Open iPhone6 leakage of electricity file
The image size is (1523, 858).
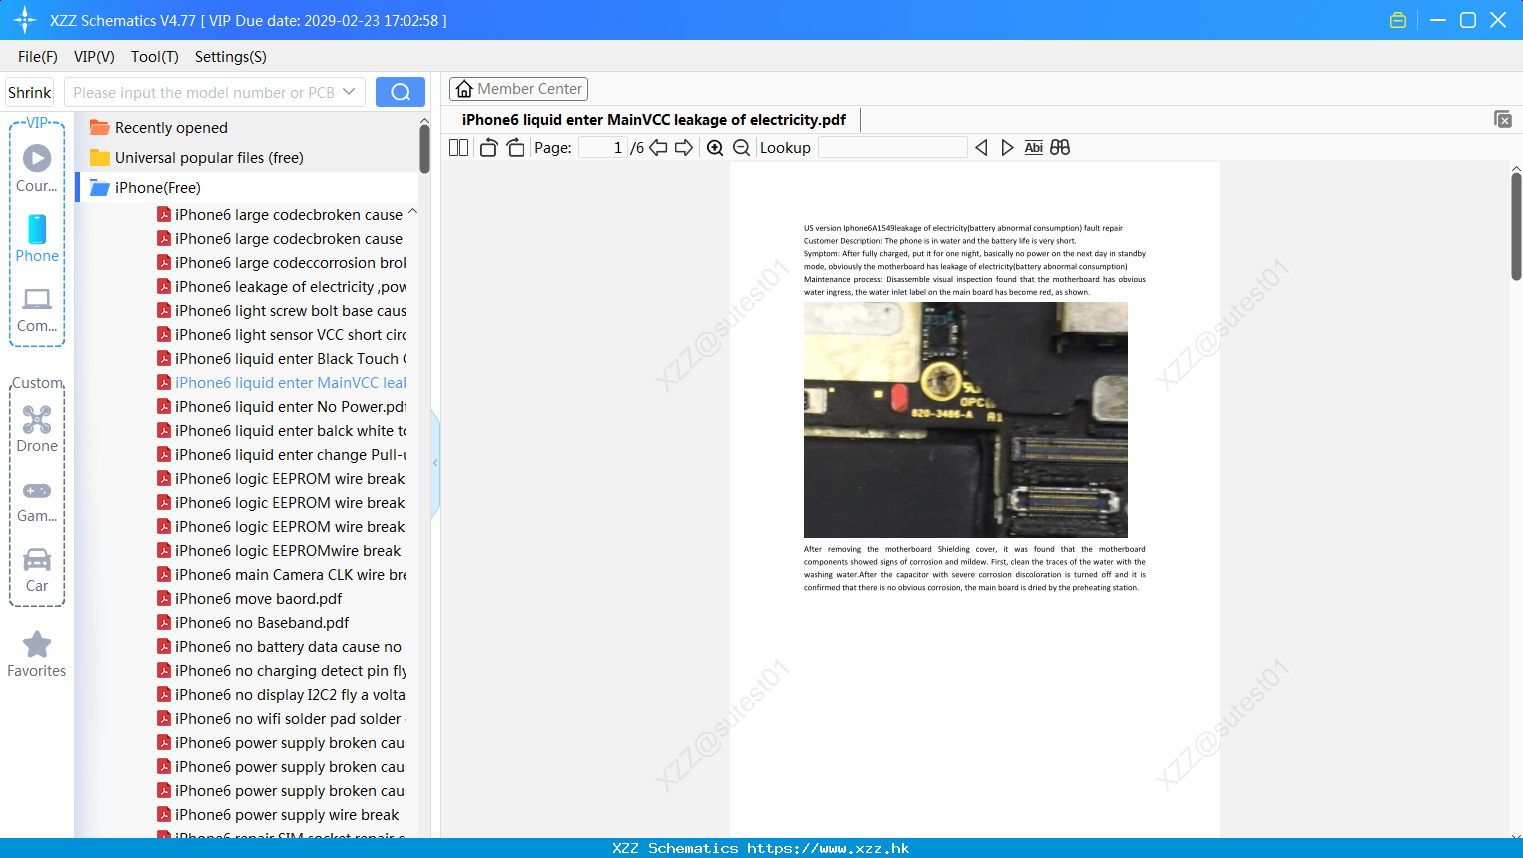click(282, 286)
